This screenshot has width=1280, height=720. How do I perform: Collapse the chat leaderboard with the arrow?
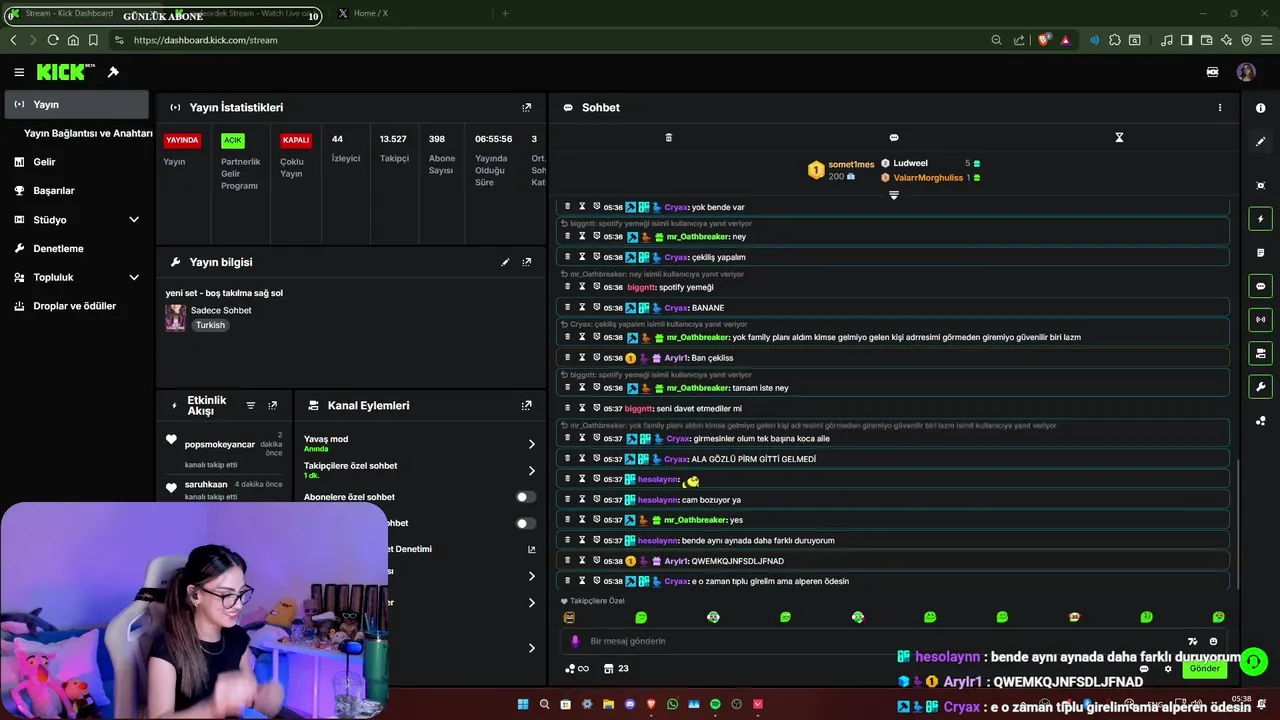(x=894, y=195)
